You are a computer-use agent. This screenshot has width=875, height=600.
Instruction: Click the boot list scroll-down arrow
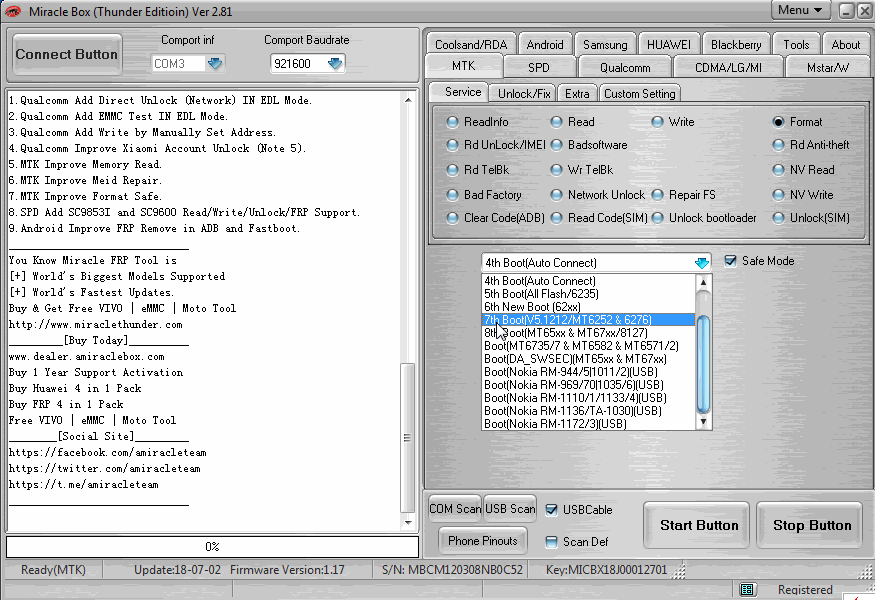click(x=704, y=422)
